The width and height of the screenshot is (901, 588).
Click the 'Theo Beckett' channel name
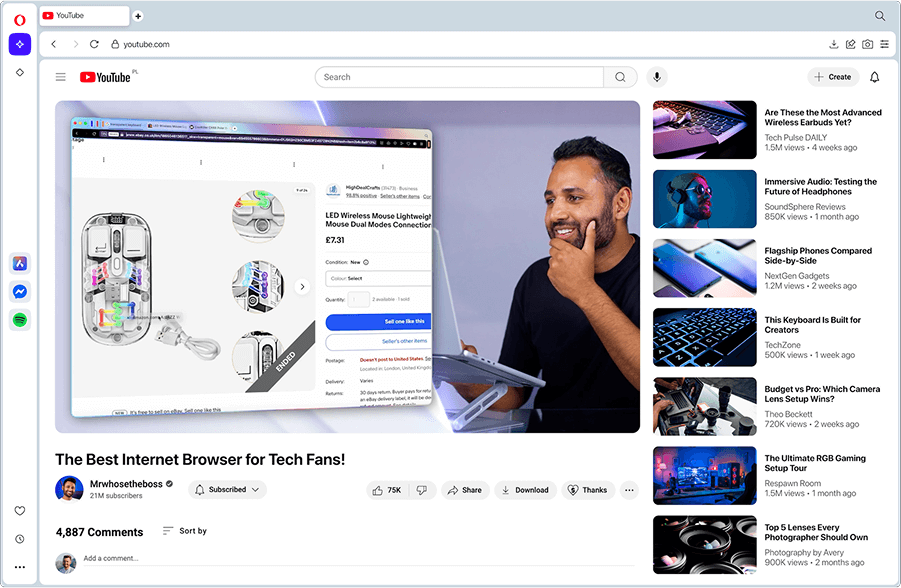pyautogui.click(x=788, y=414)
